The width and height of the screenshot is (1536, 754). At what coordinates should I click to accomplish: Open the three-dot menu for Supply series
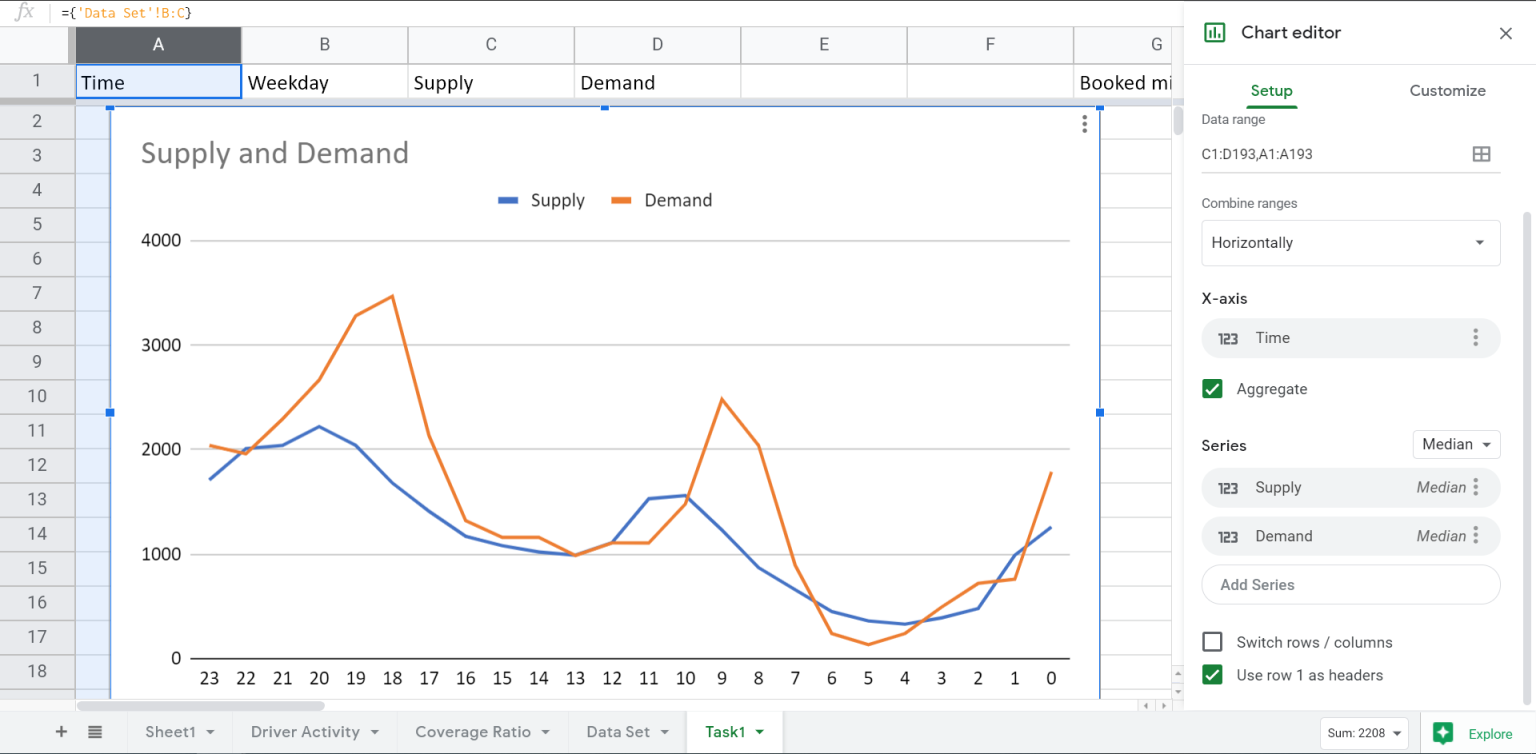click(1477, 487)
